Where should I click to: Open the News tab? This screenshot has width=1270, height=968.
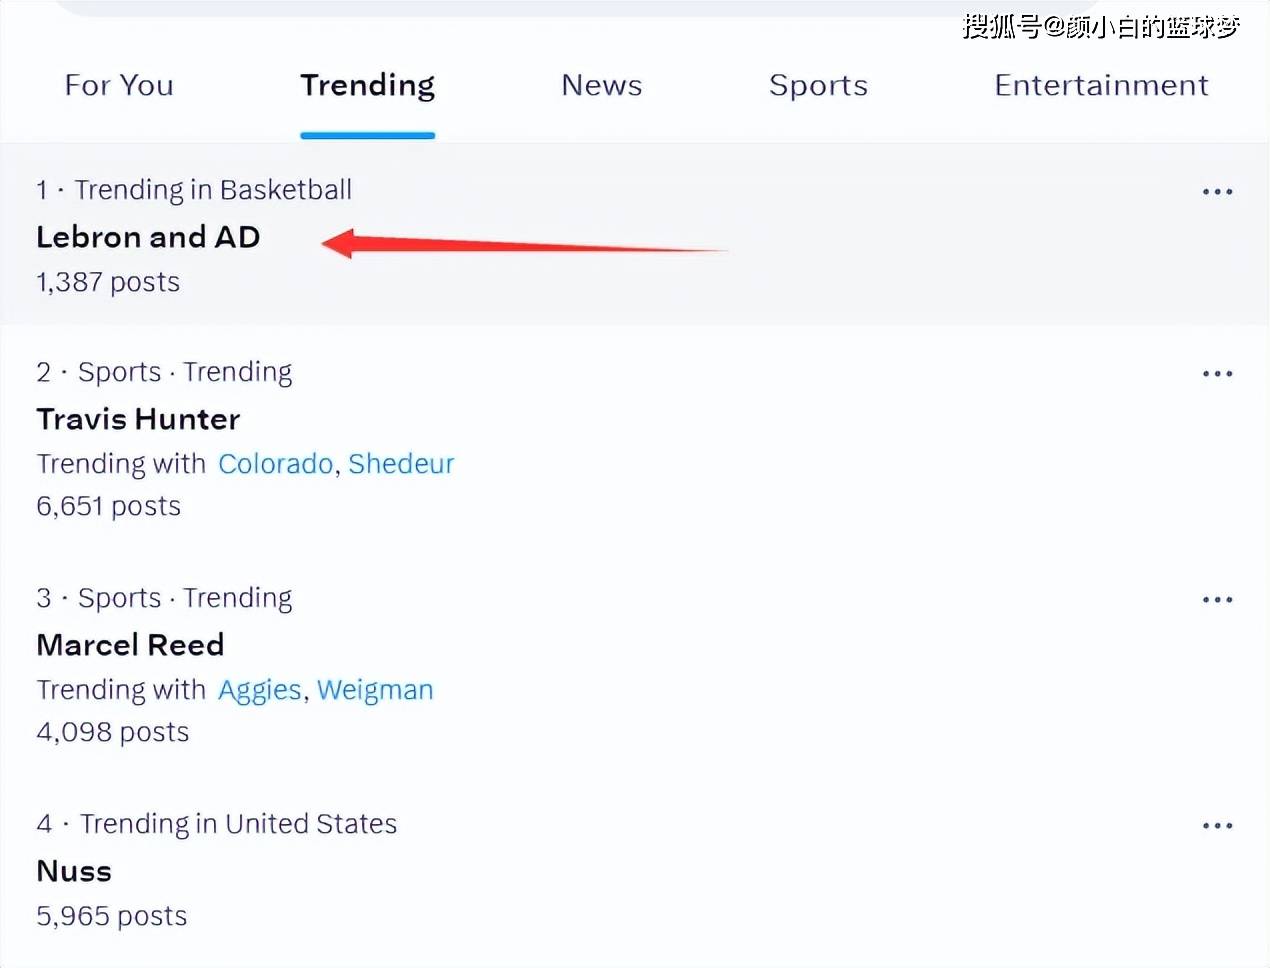pyautogui.click(x=601, y=86)
